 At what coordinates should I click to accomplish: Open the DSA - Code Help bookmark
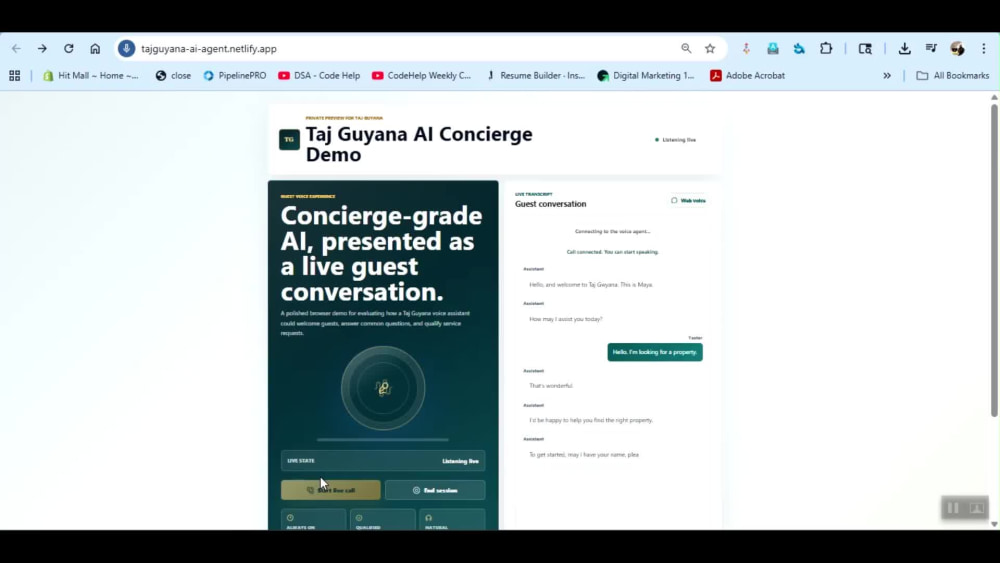319,75
